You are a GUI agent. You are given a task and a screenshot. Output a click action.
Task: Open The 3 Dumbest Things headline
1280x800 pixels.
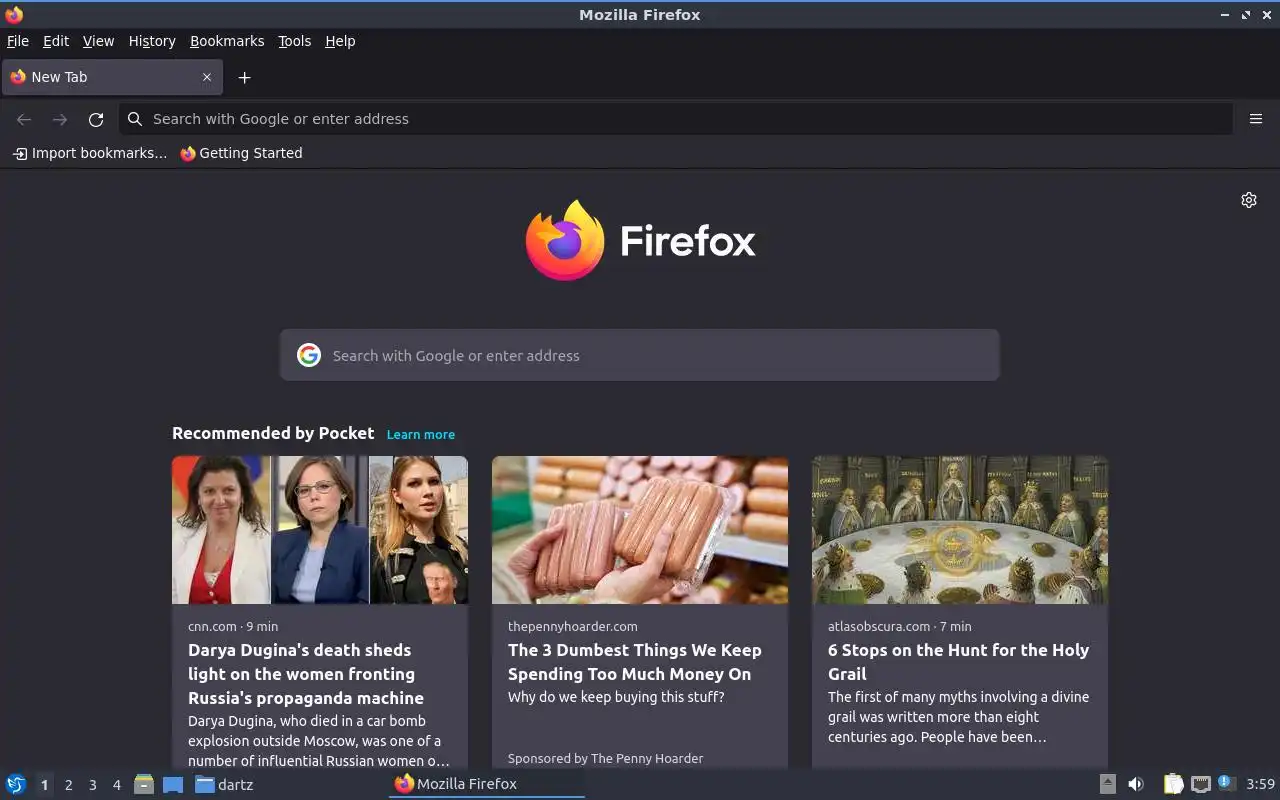tap(635, 662)
